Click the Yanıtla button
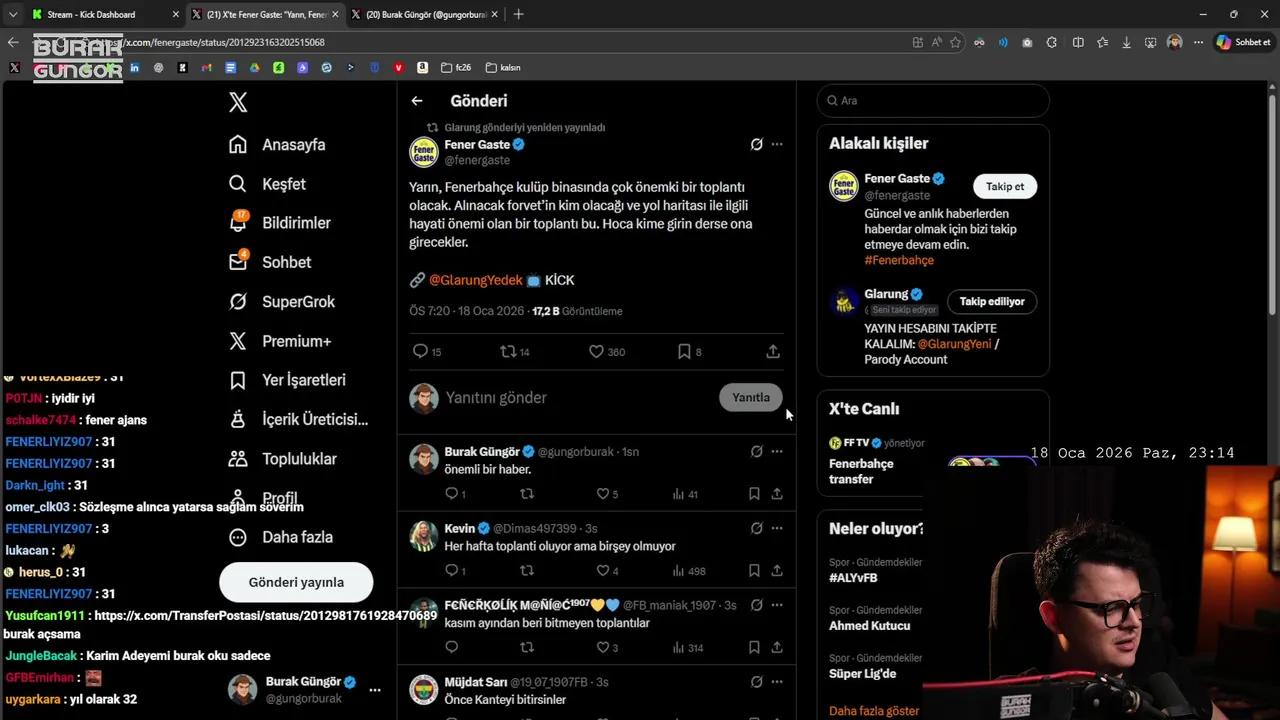This screenshot has height=720, width=1280. click(751, 398)
